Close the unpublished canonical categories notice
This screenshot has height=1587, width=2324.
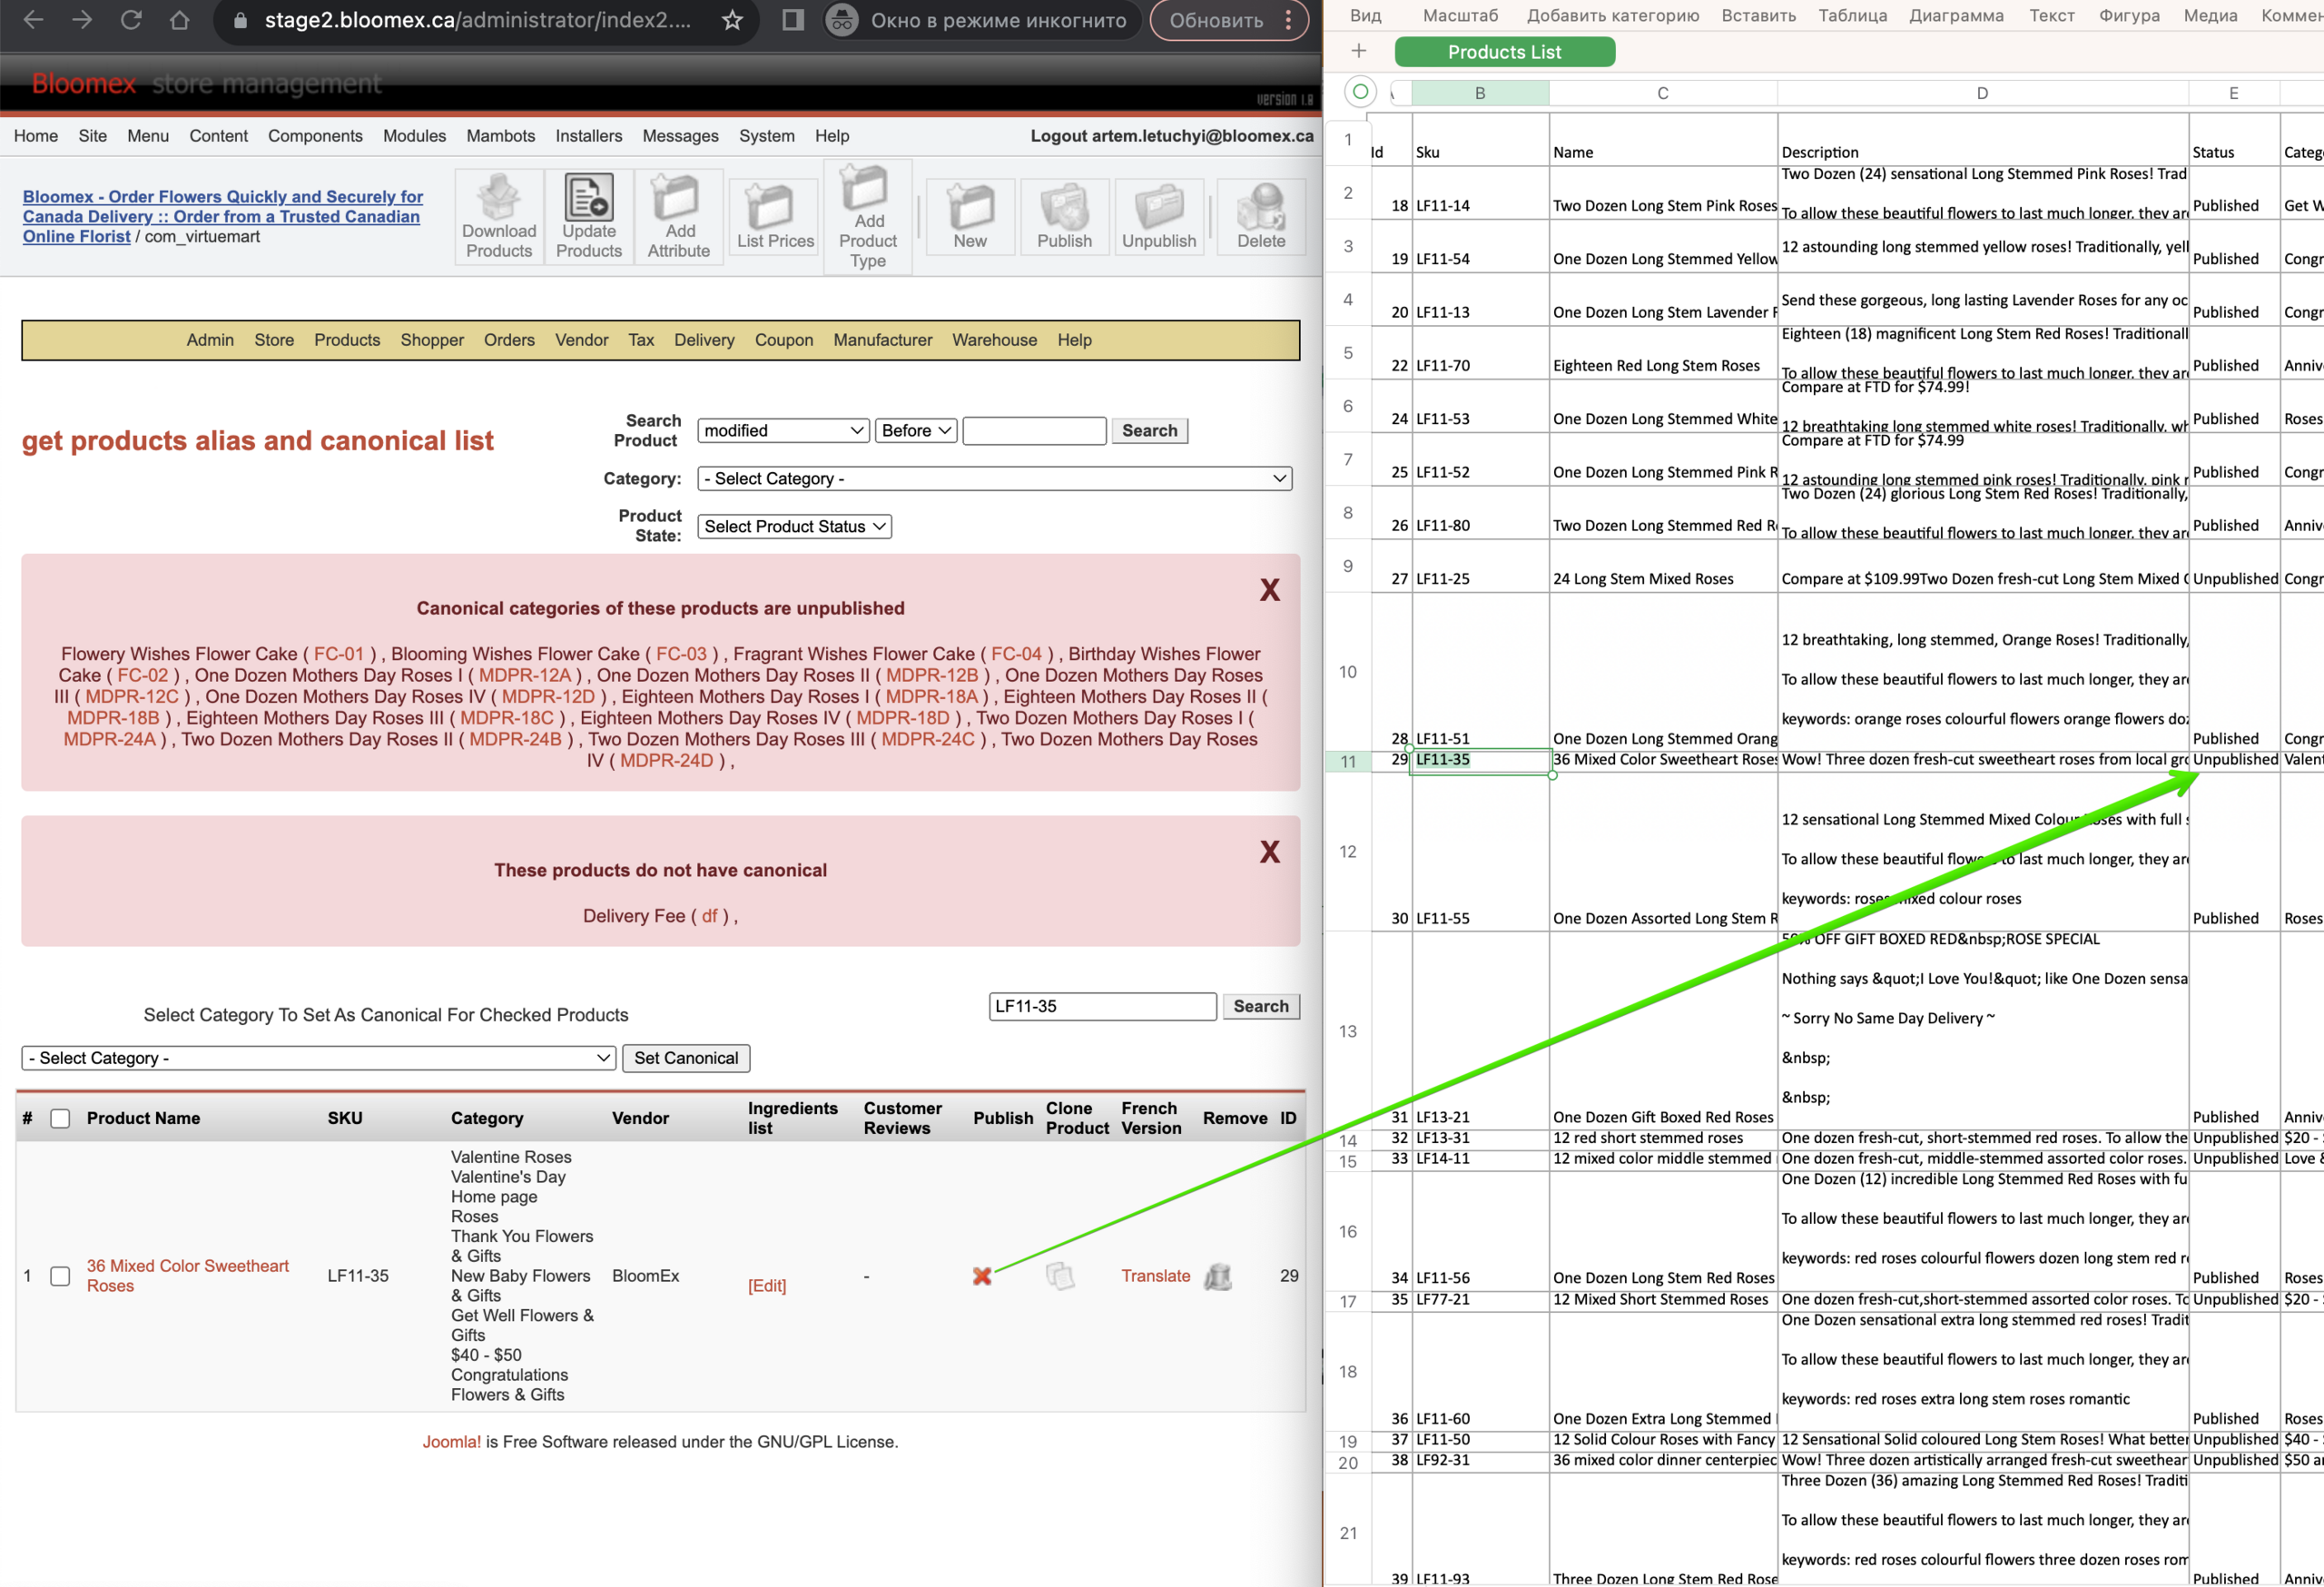[x=1269, y=590]
